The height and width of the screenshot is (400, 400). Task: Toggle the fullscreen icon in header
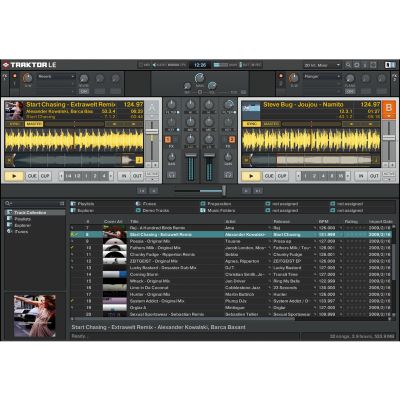373,65
